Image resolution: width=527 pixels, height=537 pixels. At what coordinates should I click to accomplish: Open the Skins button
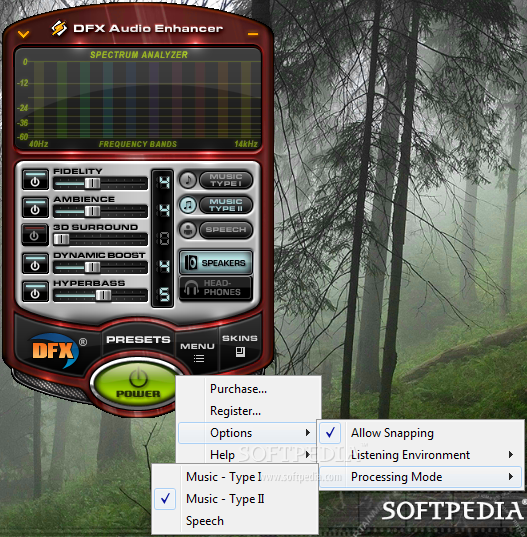(x=240, y=345)
